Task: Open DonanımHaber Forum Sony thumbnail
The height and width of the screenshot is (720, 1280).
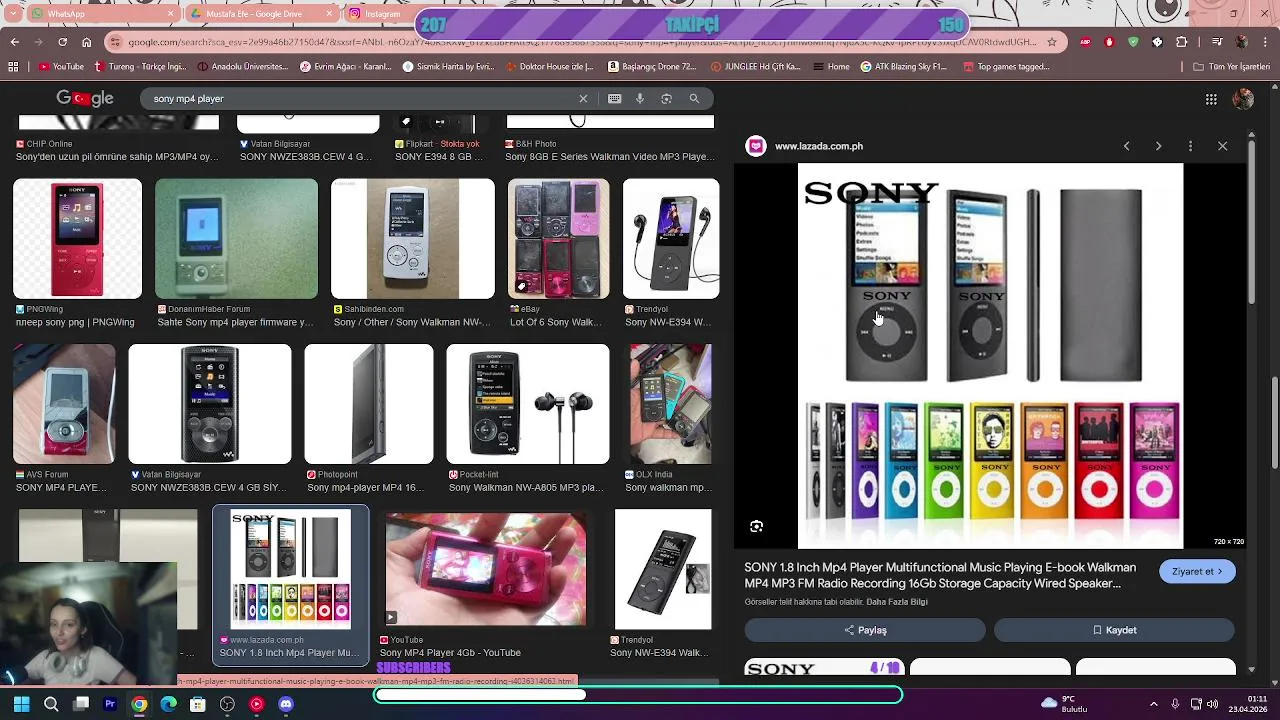Action: 236,239
